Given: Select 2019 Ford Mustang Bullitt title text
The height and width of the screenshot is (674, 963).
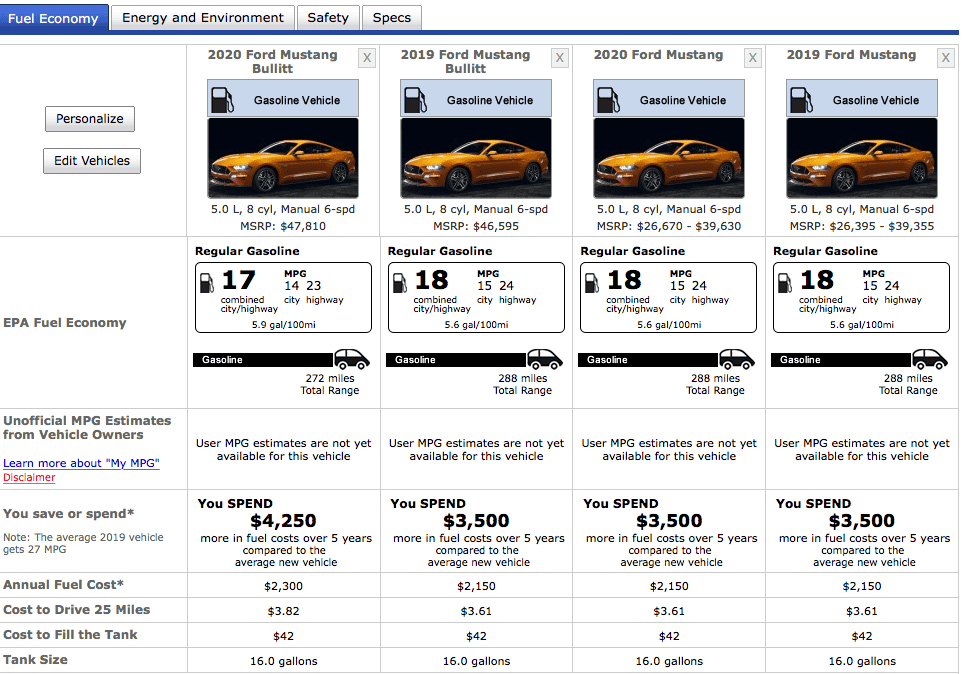Looking at the screenshot, I should [466, 61].
